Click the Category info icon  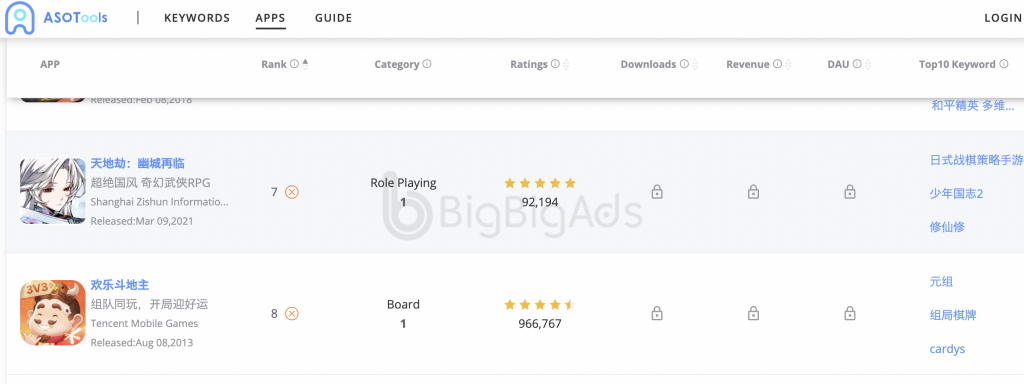426,64
